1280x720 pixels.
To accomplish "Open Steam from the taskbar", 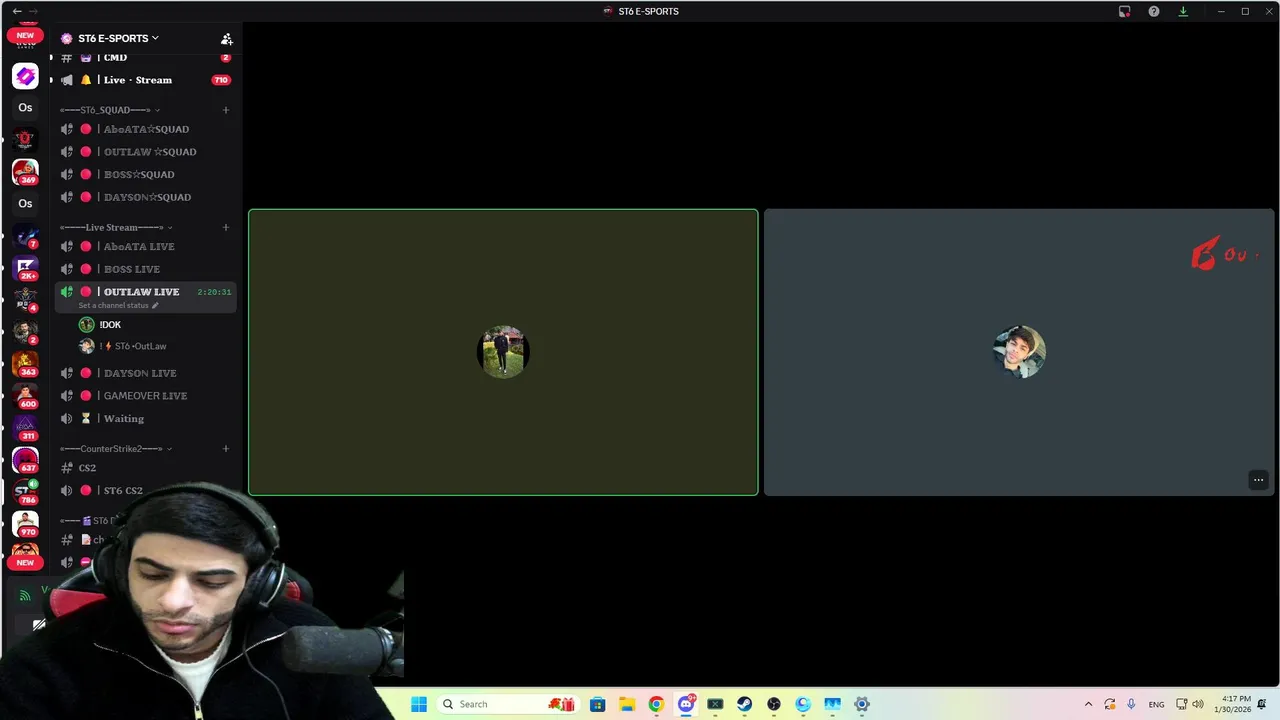I will click(x=745, y=704).
